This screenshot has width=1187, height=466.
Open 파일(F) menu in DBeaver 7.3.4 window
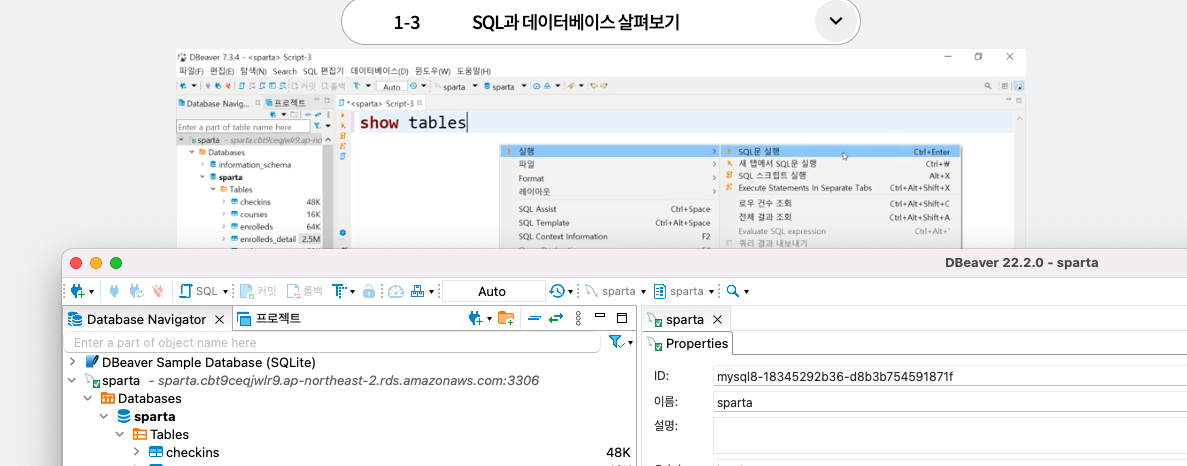tap(192, 70)
